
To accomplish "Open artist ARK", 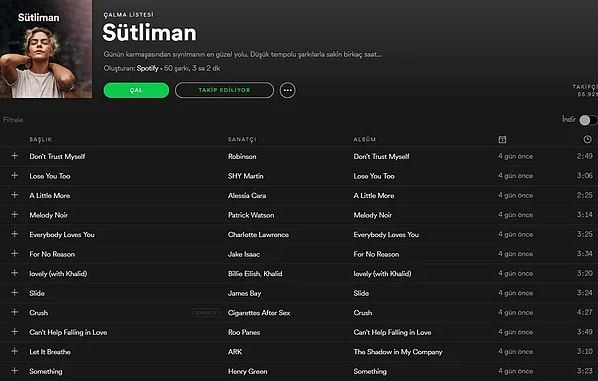I will click(x=235, y=352).
